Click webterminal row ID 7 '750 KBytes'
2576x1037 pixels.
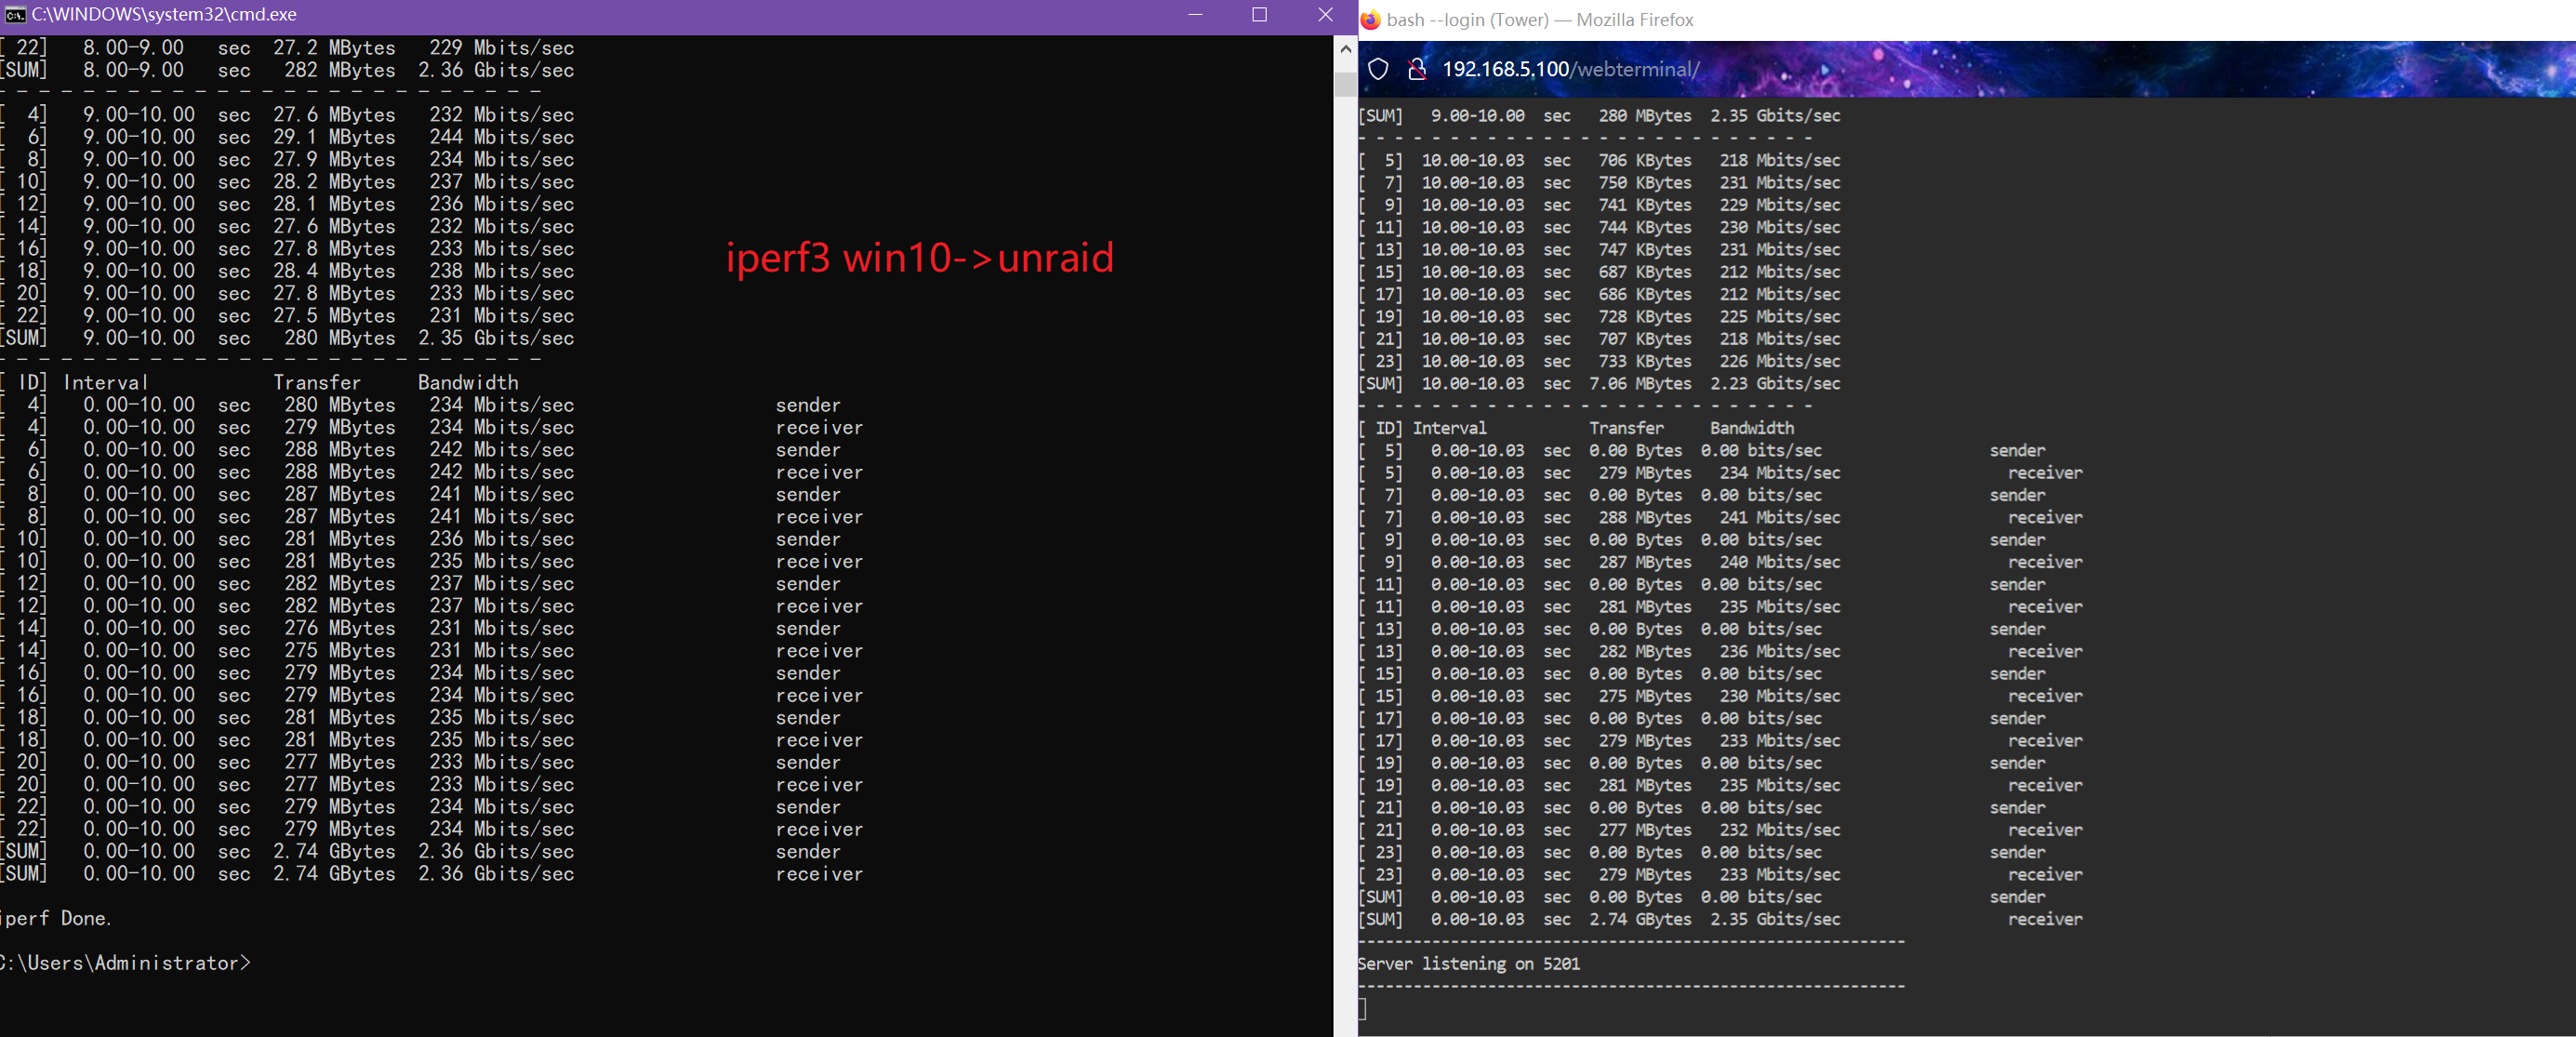pos(1599,183)
